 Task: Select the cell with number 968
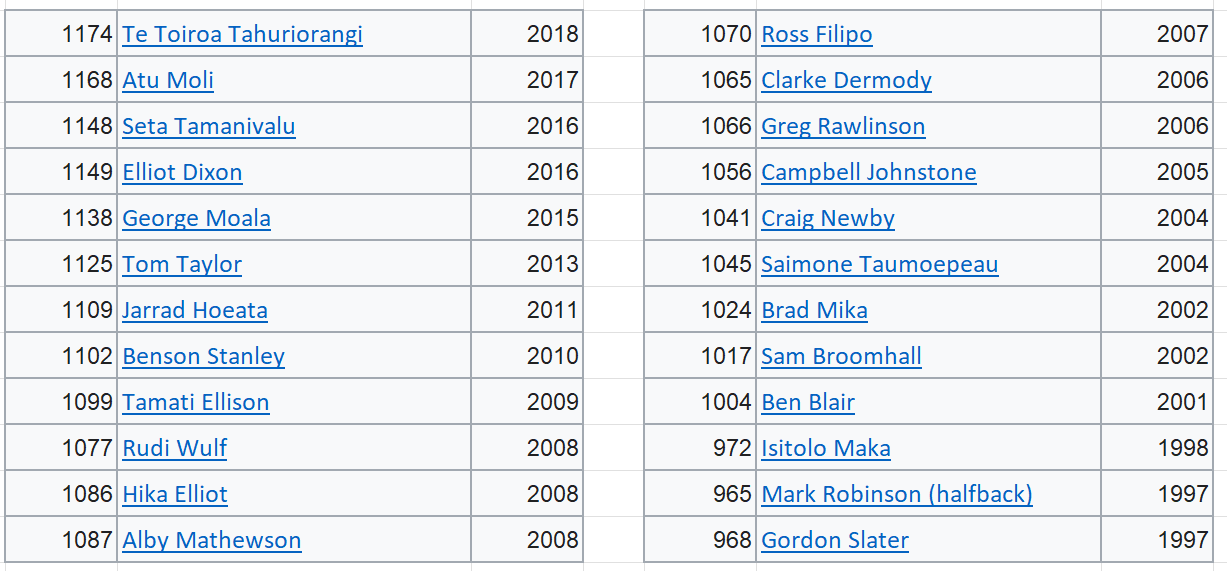[x=700, y=540]
